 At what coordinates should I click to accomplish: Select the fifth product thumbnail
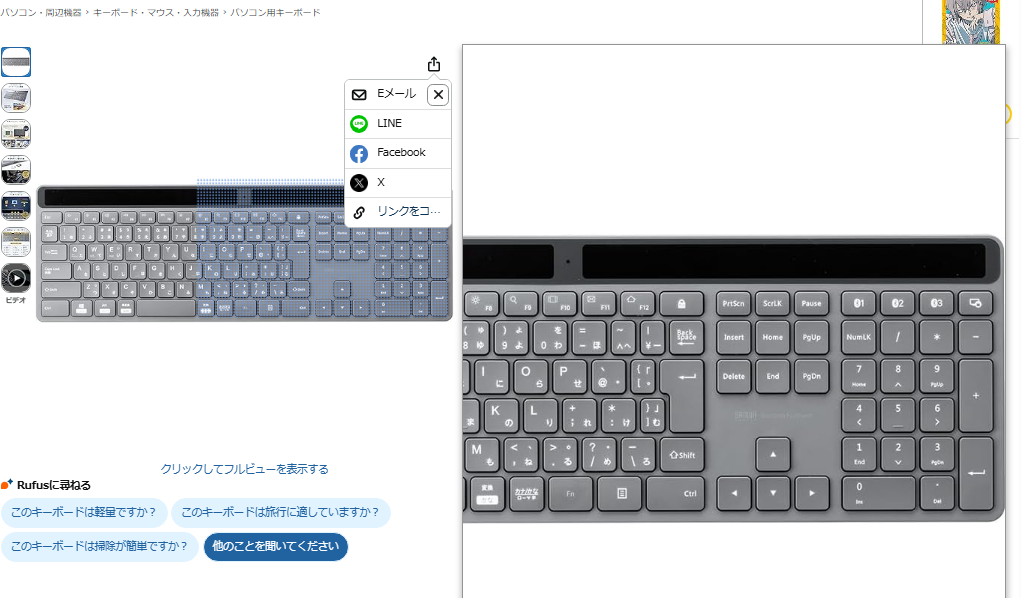pos(16,206)
